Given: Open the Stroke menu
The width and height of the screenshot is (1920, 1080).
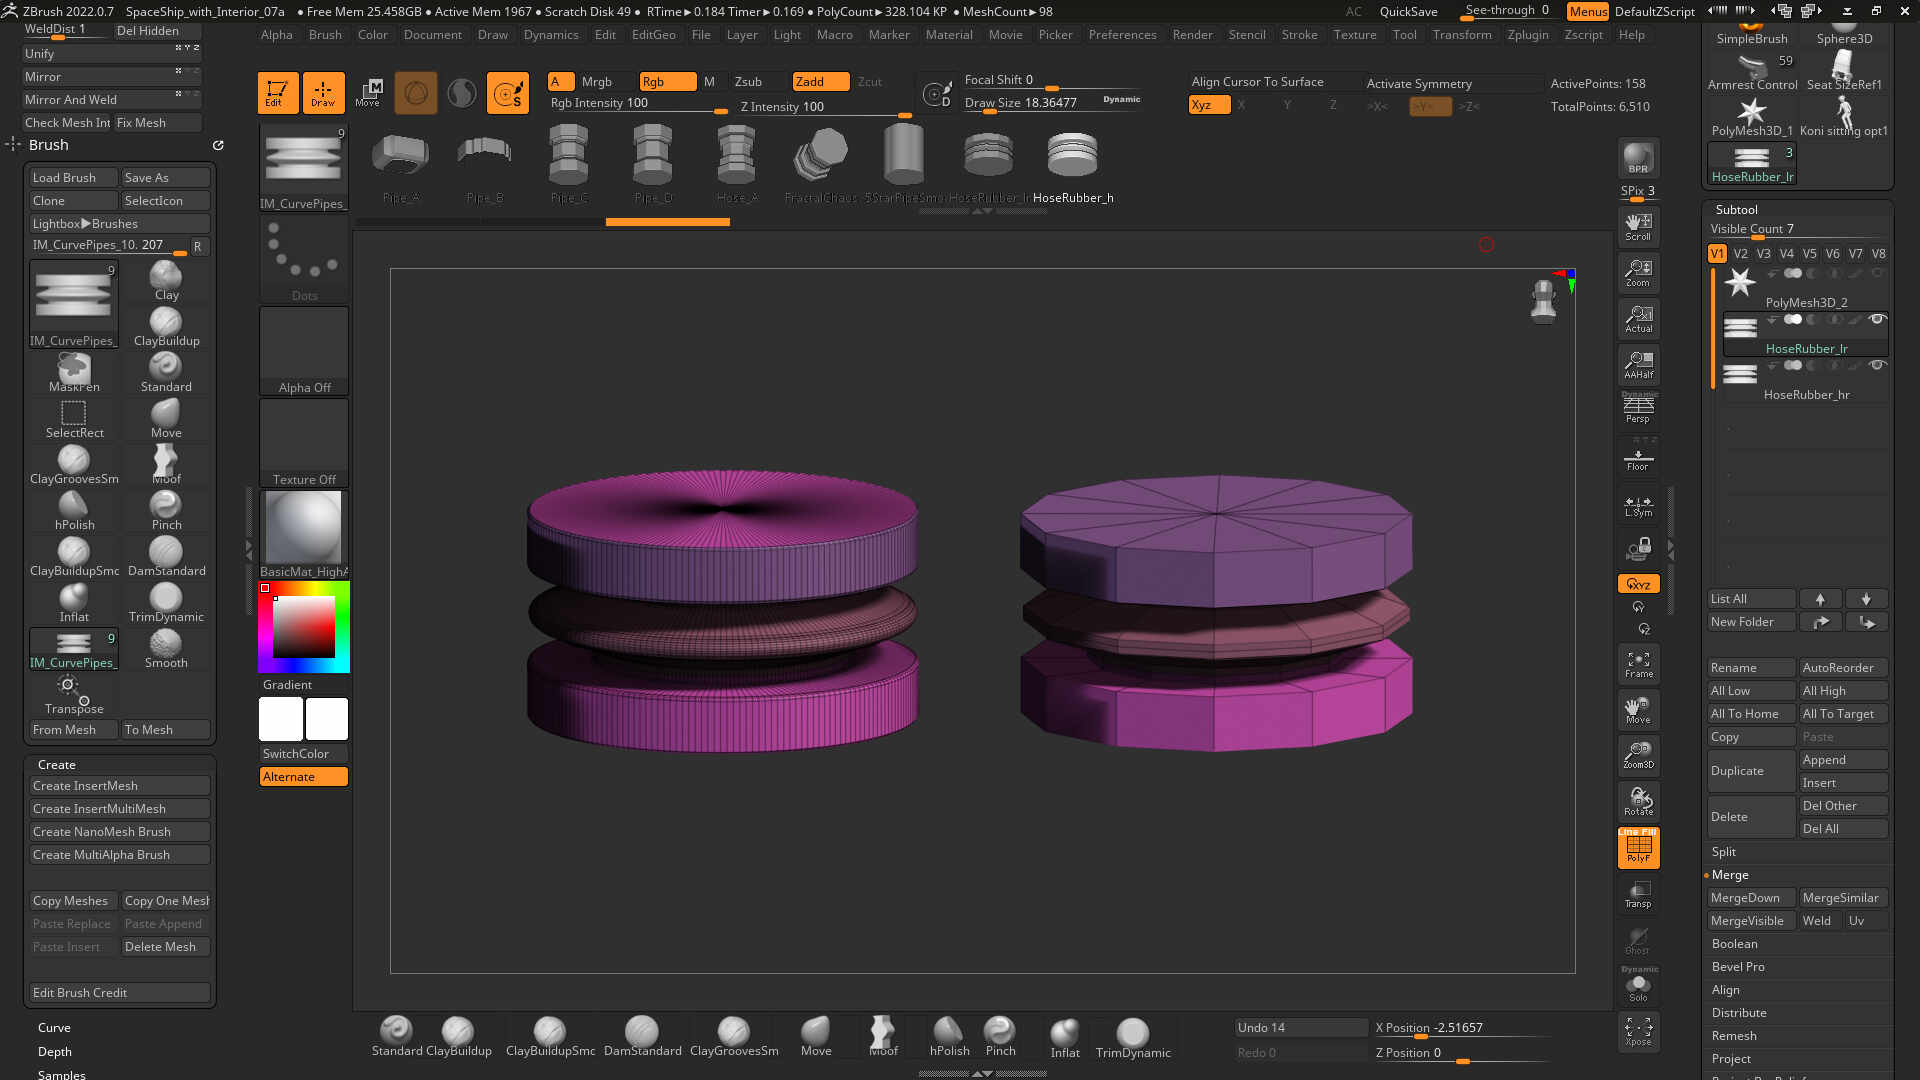Looking at the screenshot, I should point(1299,35).
